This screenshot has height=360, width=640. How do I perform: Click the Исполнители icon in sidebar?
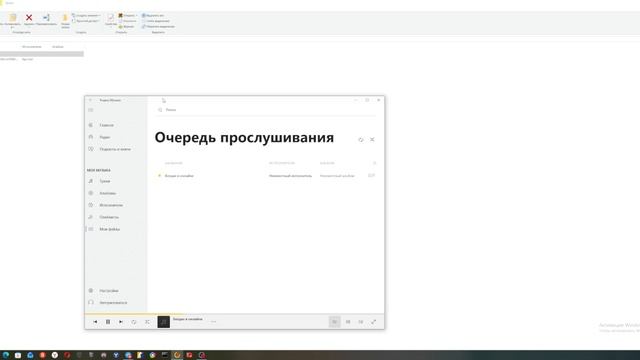[91, 205]
